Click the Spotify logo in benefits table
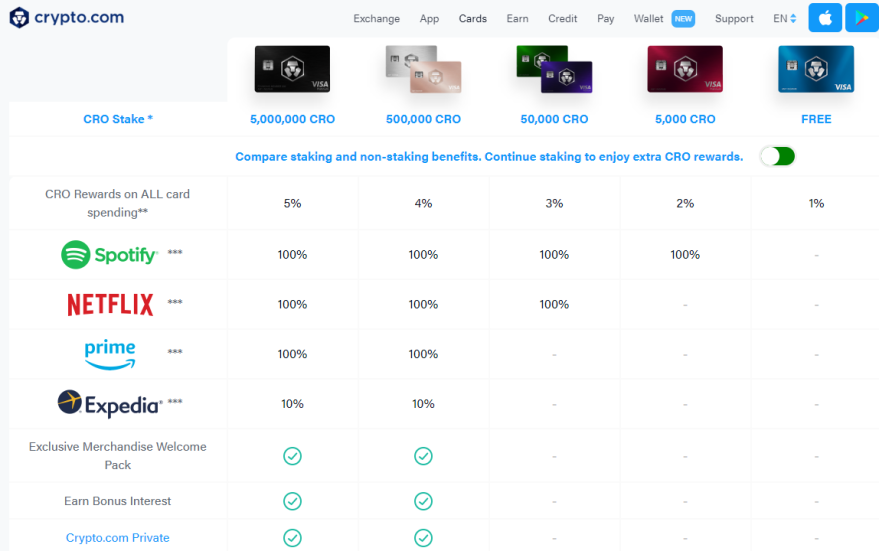This screenshot has height=551, width=879. coord(109,254)
